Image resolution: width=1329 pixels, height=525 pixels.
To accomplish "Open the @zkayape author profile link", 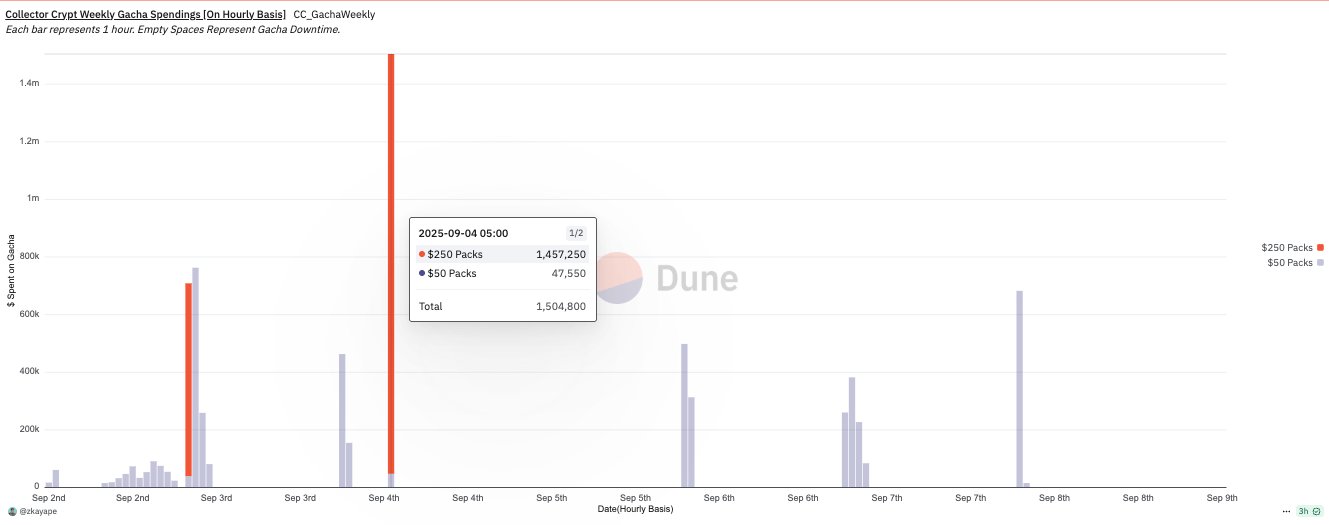I will point(38,511).
